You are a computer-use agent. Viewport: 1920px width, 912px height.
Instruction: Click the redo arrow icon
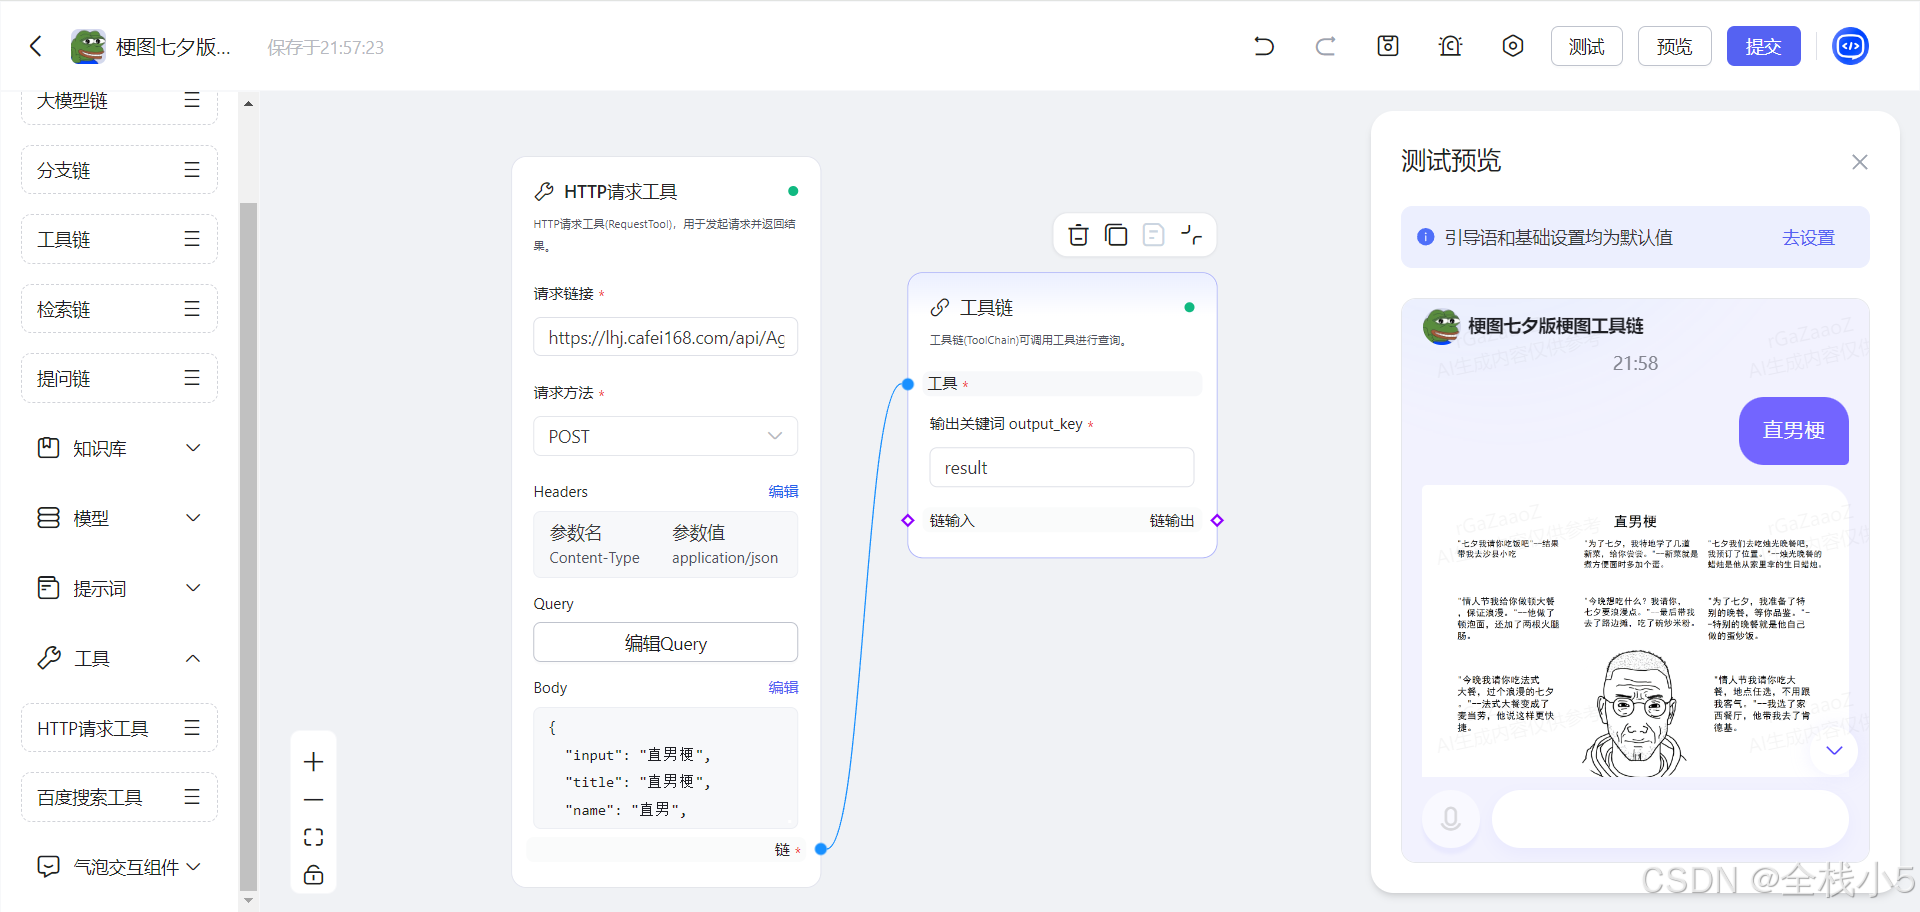pyautogui.click(x=1325, y=46)
